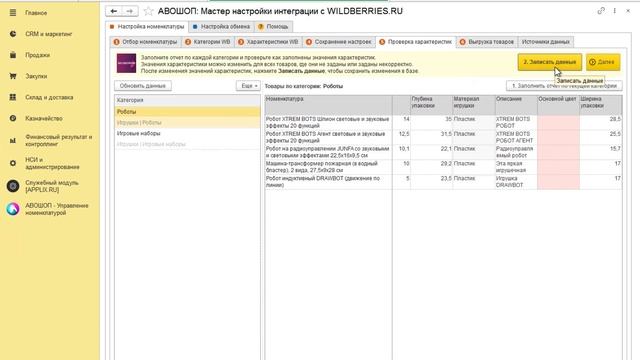Screen dimensions: 640x360
Task: Open Сохранение настроек step tab
Action: tap(339, 42)
